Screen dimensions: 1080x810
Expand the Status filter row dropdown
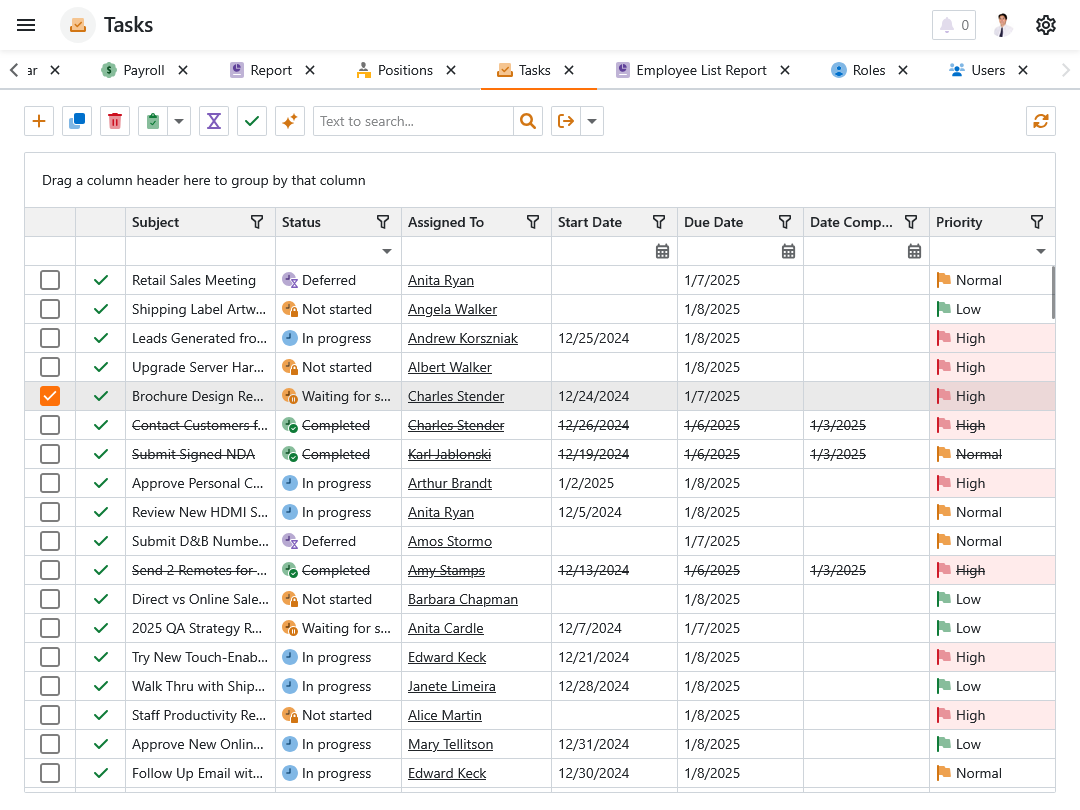pos(387,251)
